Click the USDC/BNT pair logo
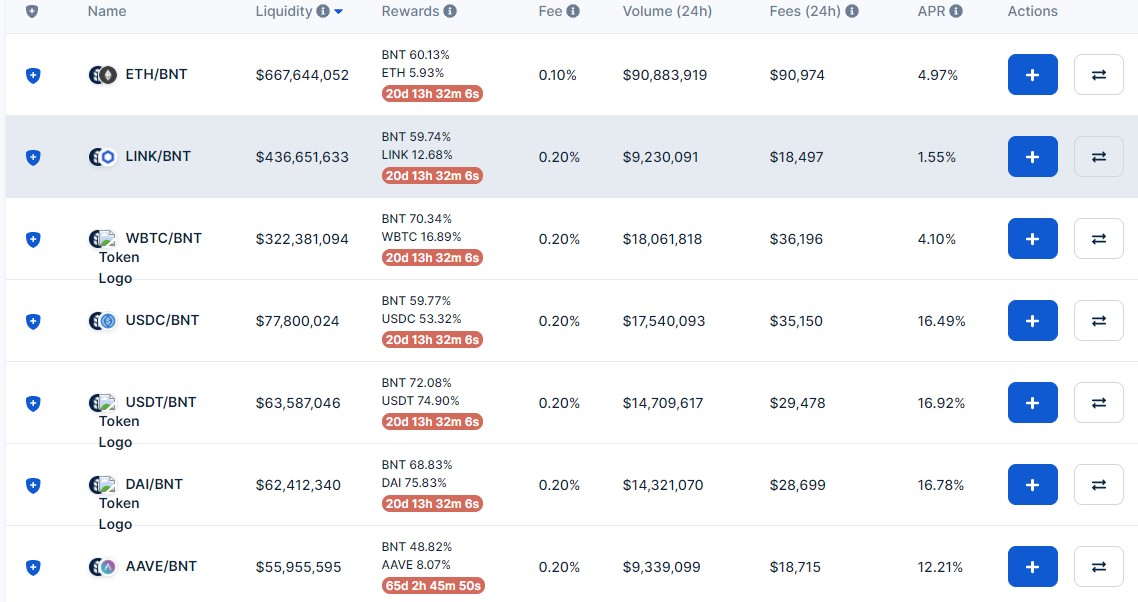Image resolution: width=1138 pixels, height=602 pixels. point(102,320)
